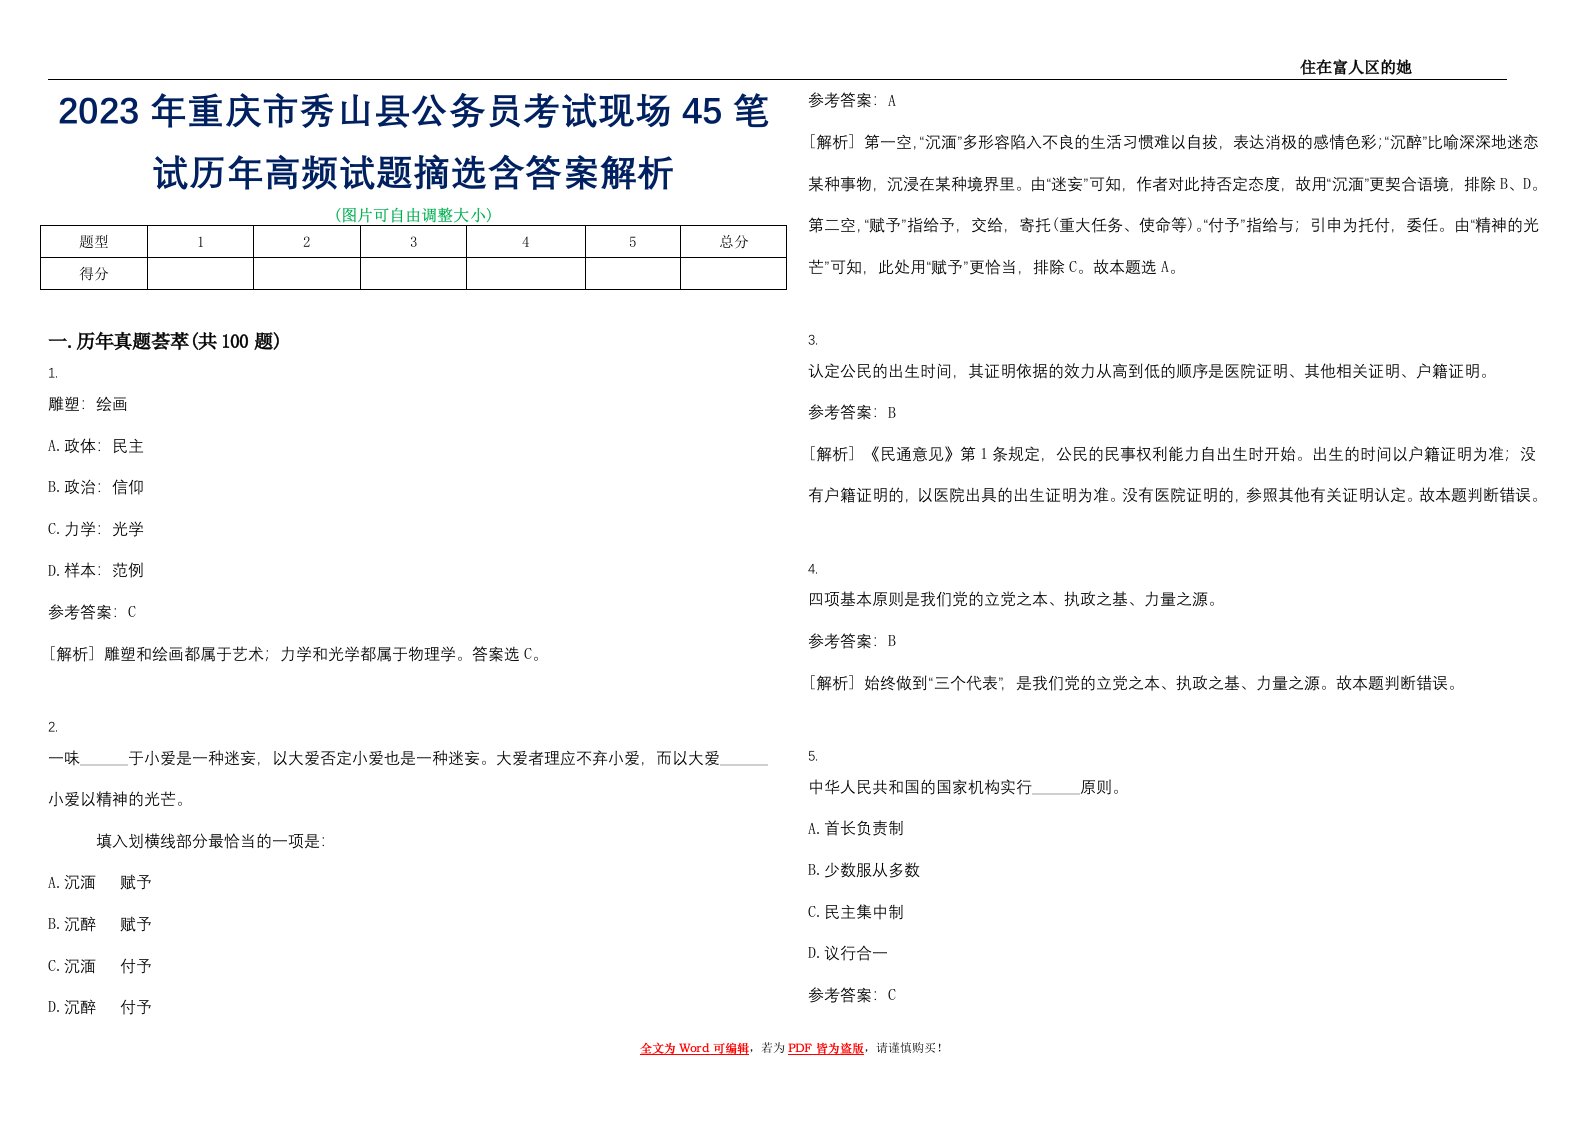Select the 总分 column header cell
1587x1122 pixels.
733,242
